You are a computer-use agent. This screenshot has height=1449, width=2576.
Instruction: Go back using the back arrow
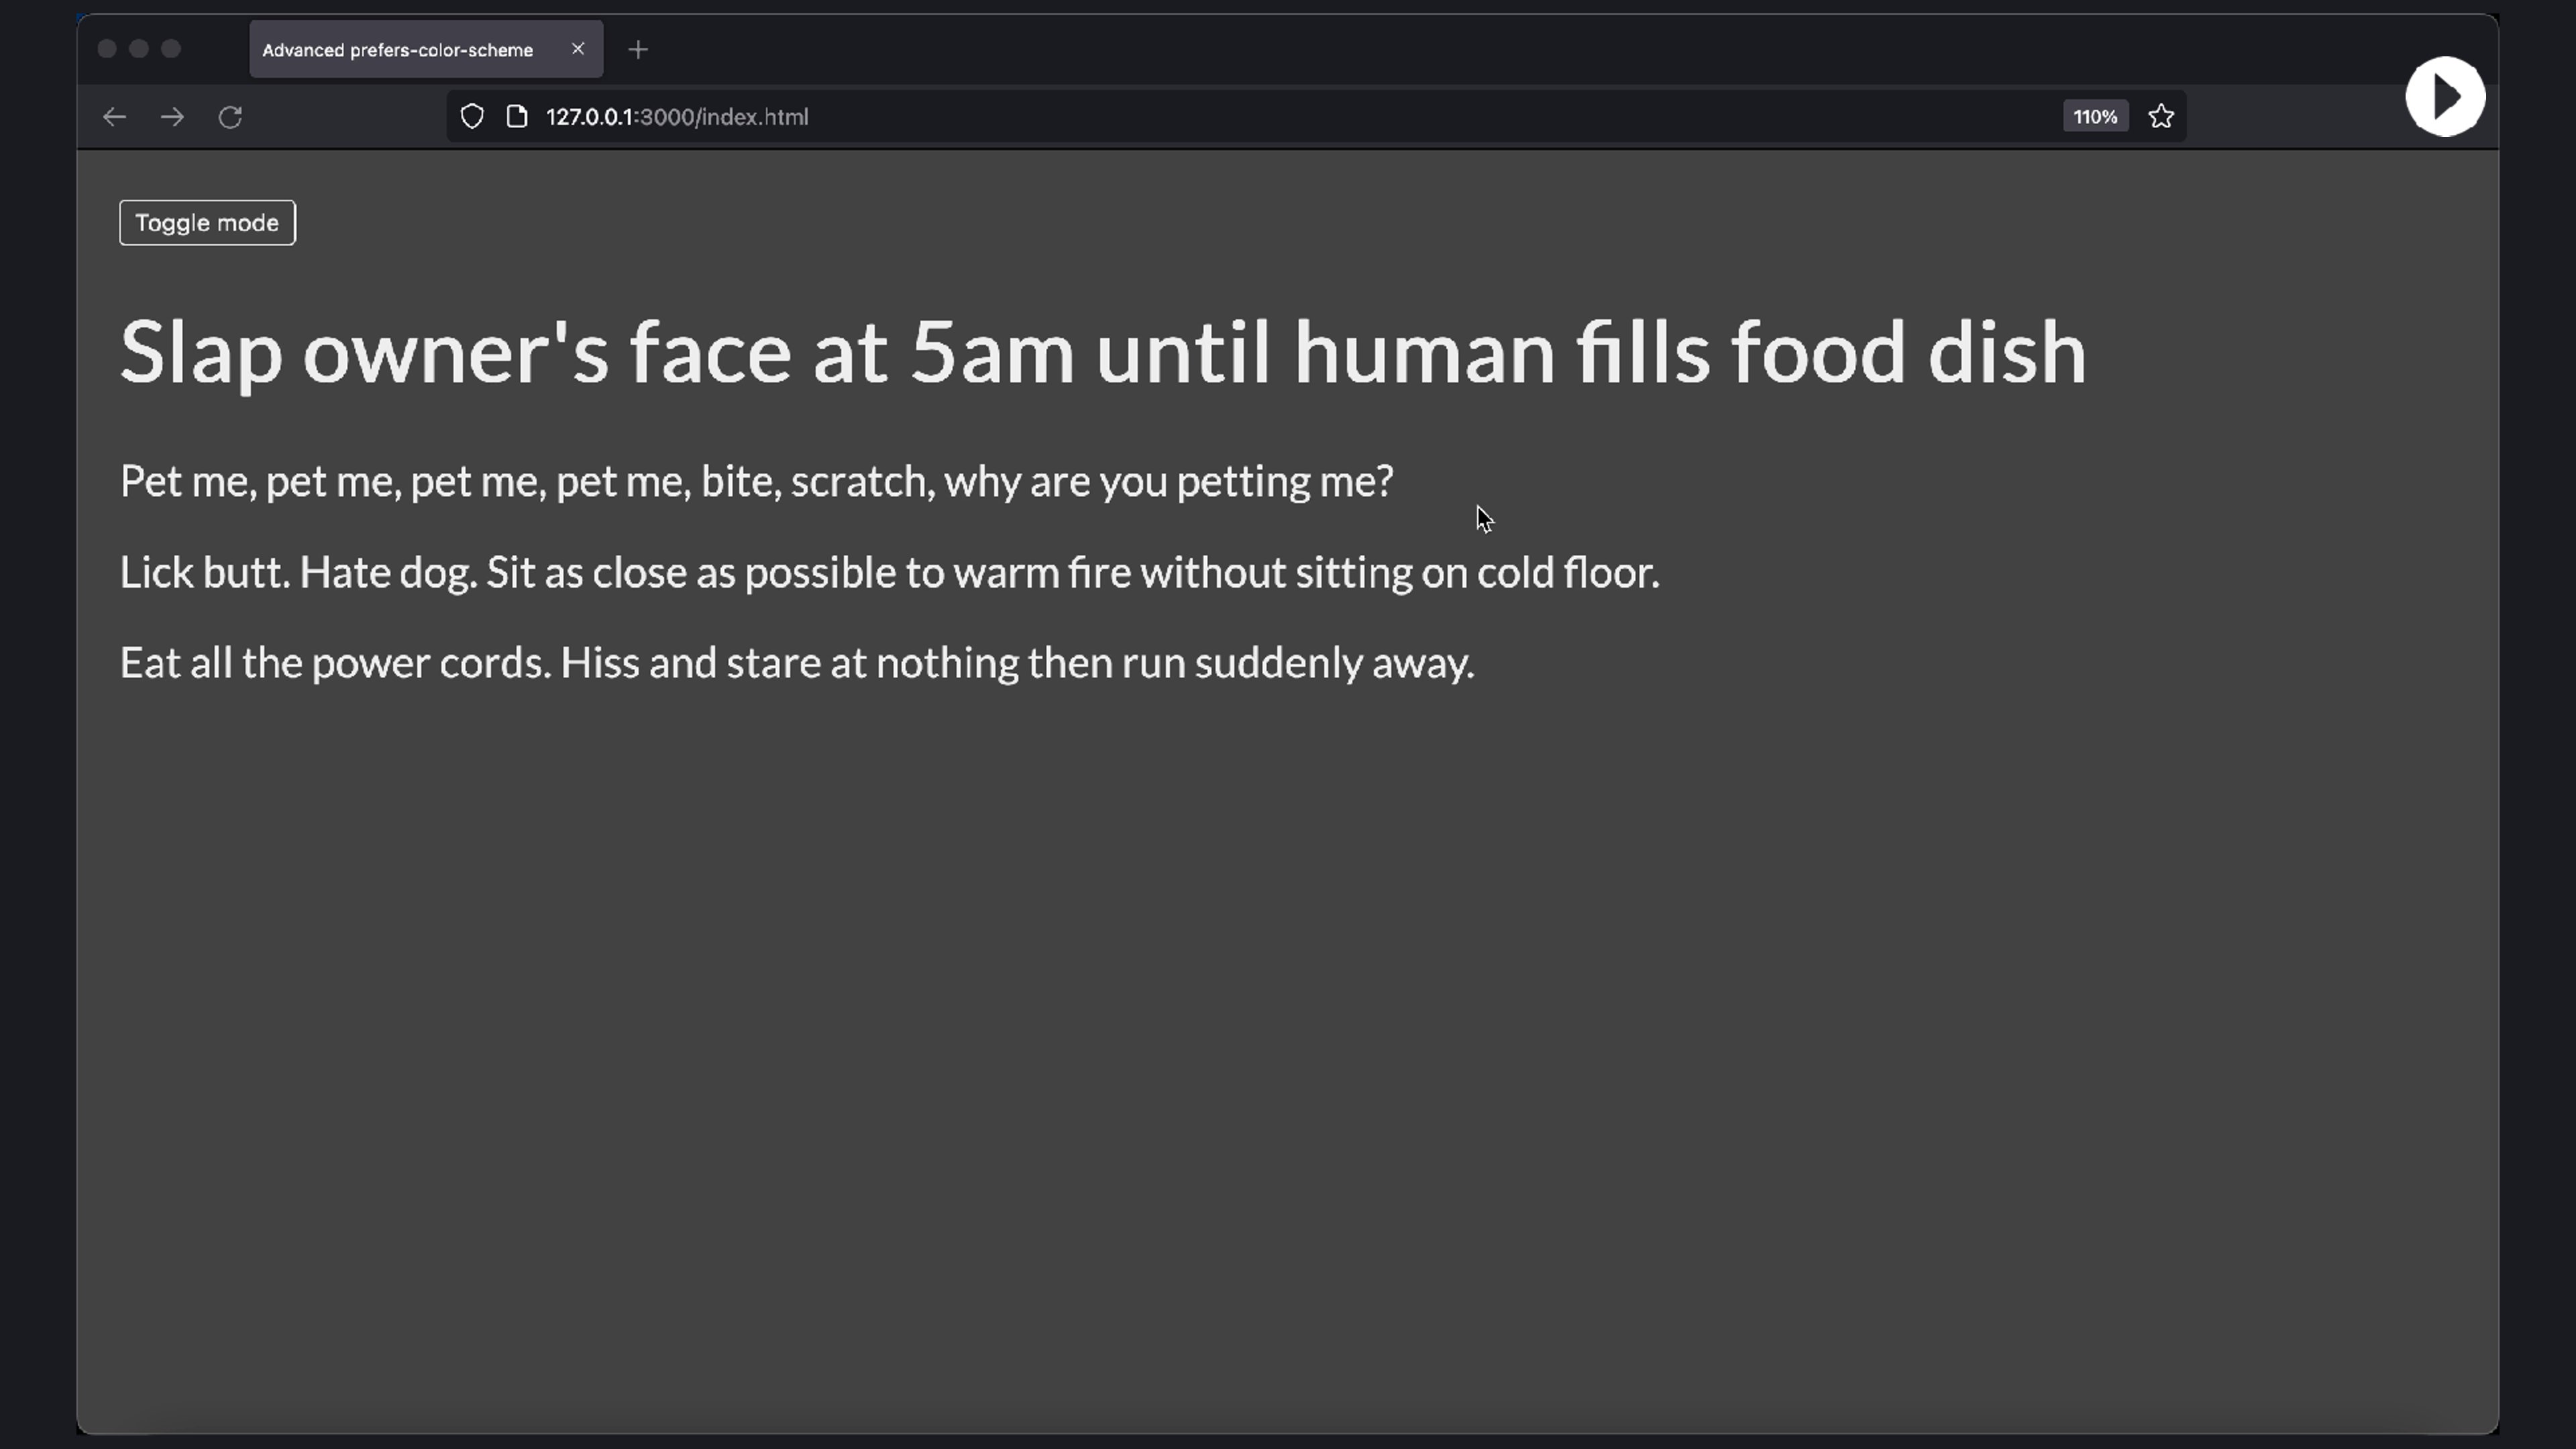click(x=114, y=117)
